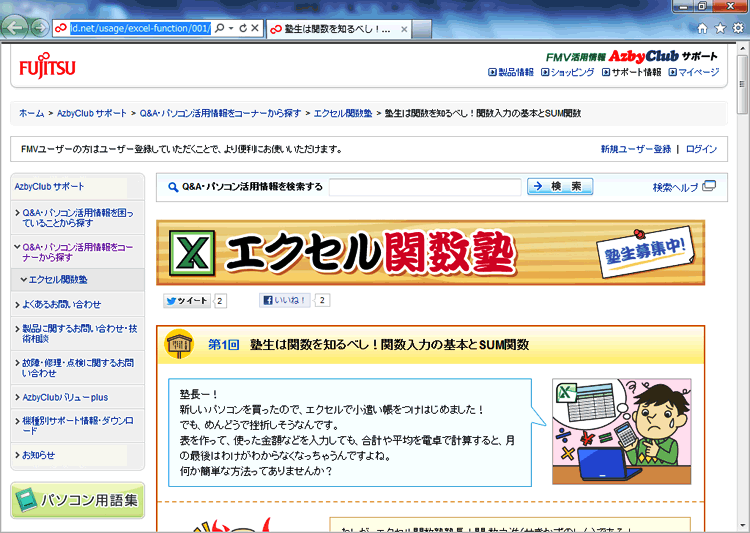Click the search magnifier in address bar
Image resolution: width=750 pixels, height=533 pixels.
[x=220, y=28]
